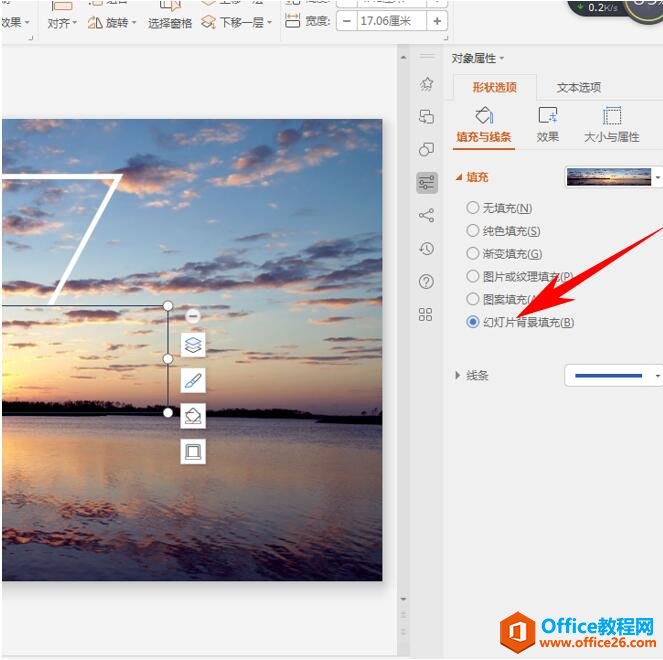Choose the 渐变填充 gradient fill option
This screenshot has height=660, width=663.
click(473, 254)
